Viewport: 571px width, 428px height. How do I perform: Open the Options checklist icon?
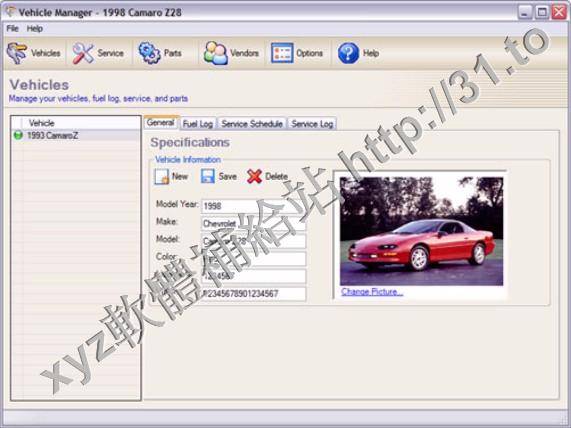pos(282,53)
